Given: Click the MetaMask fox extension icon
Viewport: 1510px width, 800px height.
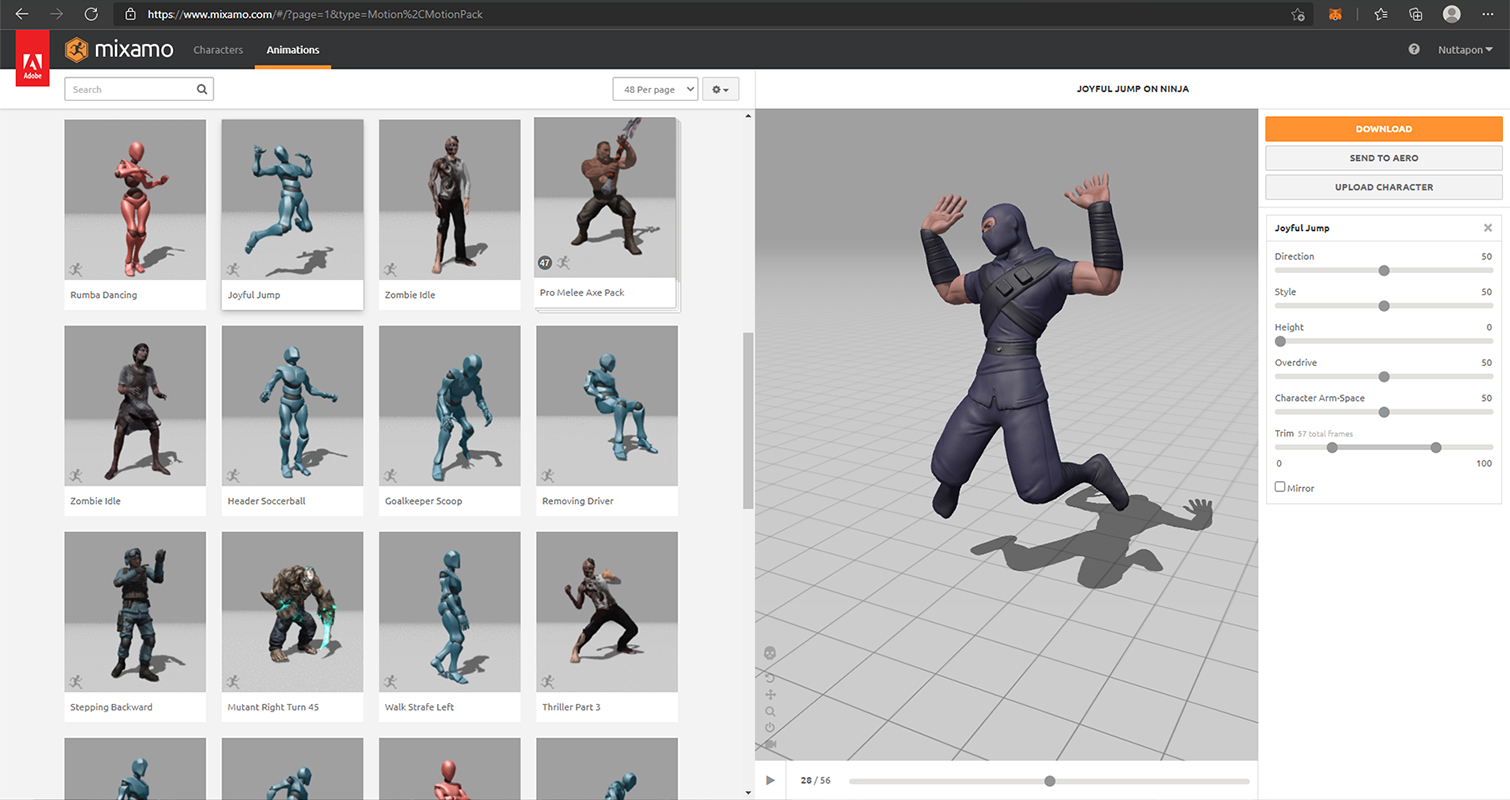Looking at the screenshot, I should point(1335,14).
